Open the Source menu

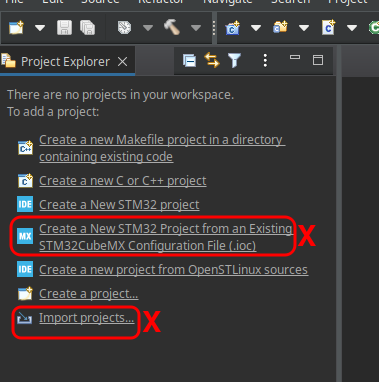tap(100, 2)
